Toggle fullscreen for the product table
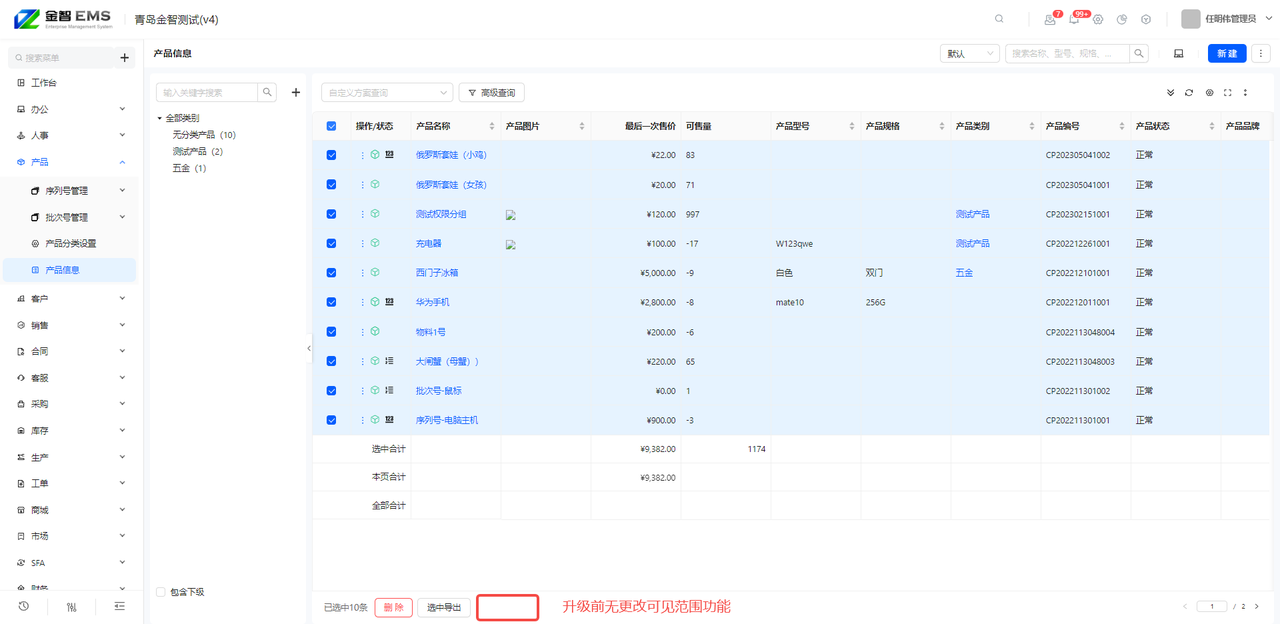The width and height of the screenshot is (1280, 624). (1227, 93)
